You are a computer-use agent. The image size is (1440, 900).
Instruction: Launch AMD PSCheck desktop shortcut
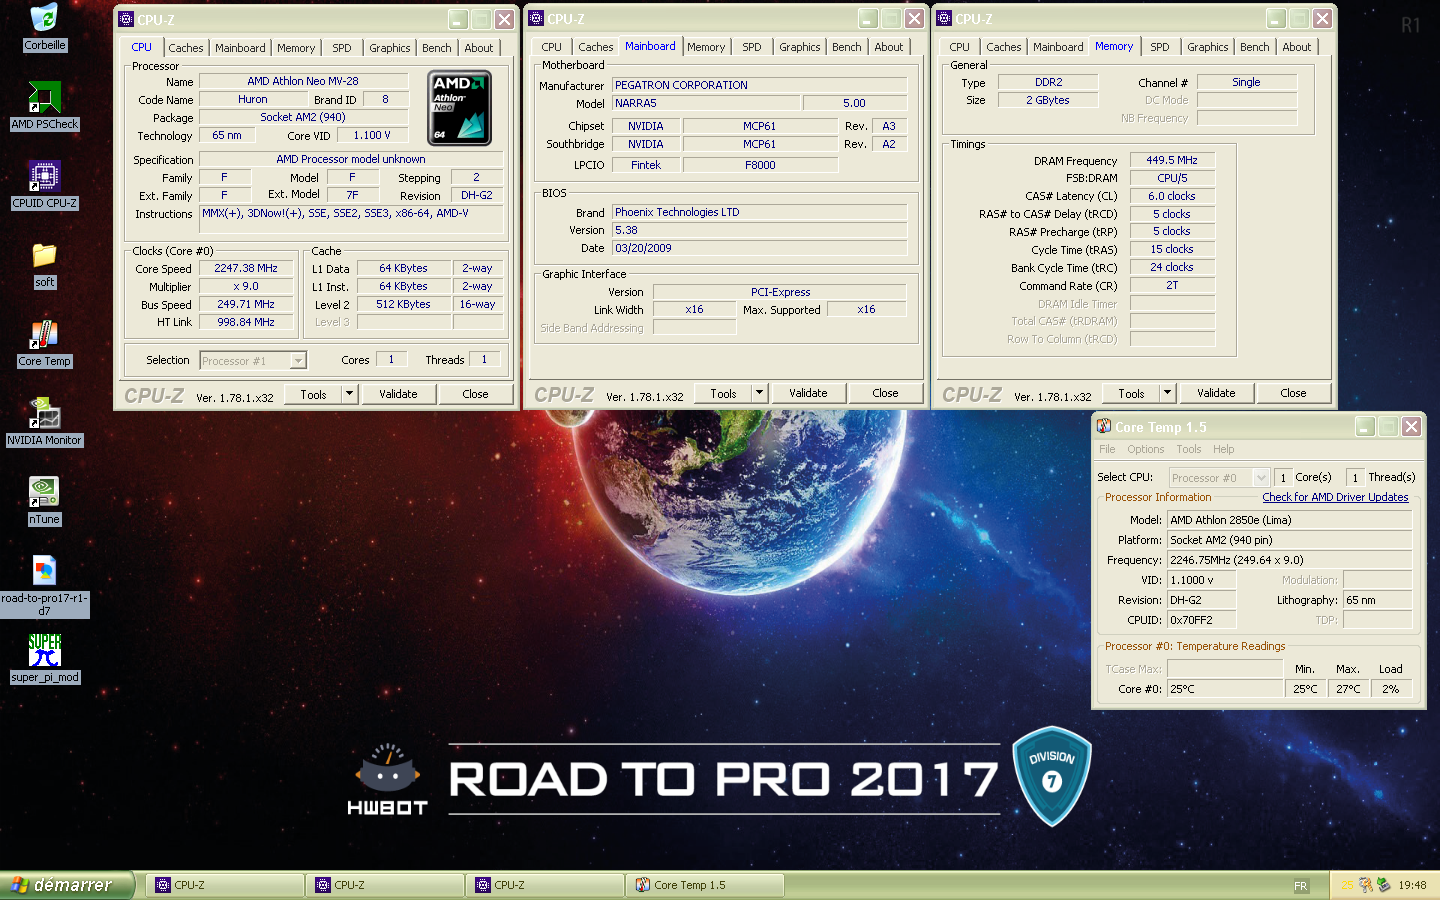(44, 106)
